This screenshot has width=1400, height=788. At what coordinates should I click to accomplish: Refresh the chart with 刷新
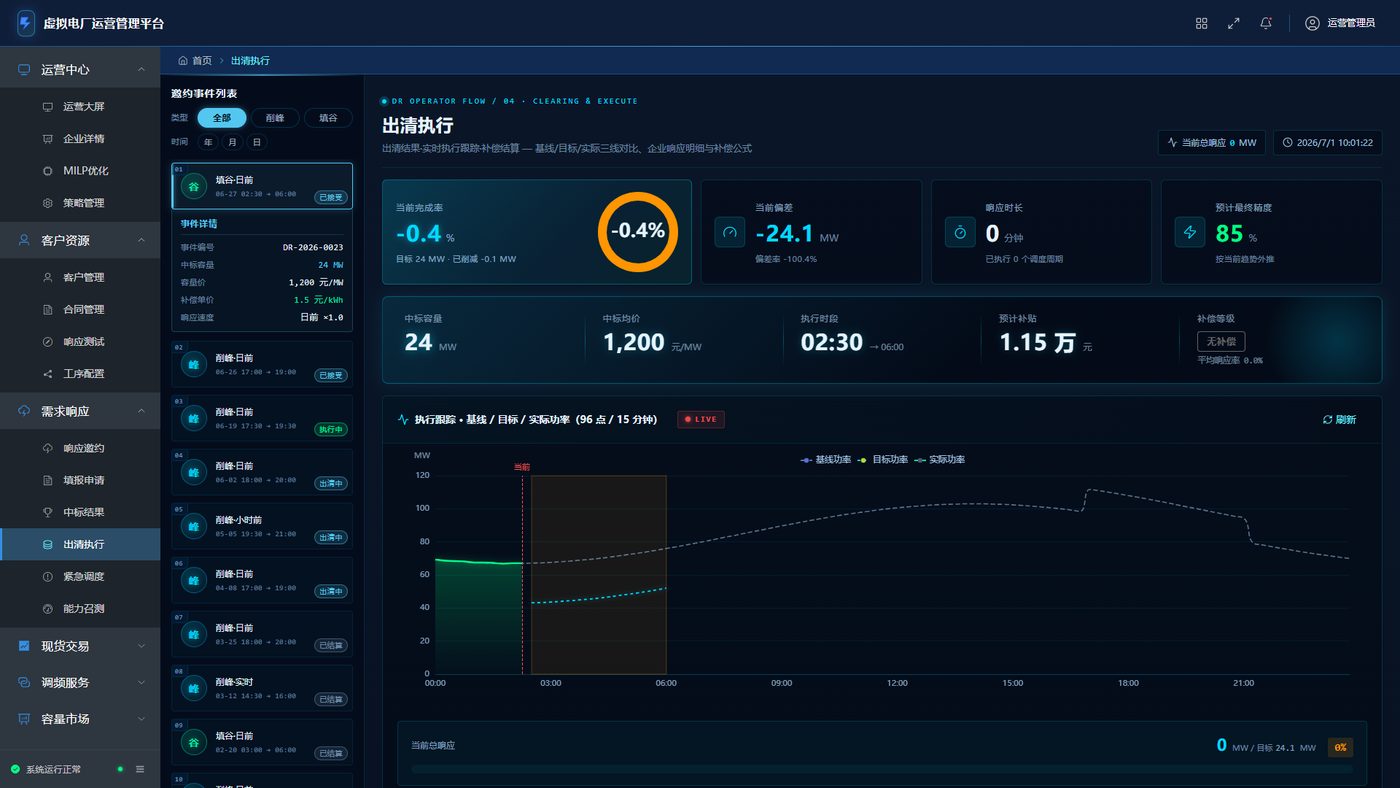tap(1339, 420)
